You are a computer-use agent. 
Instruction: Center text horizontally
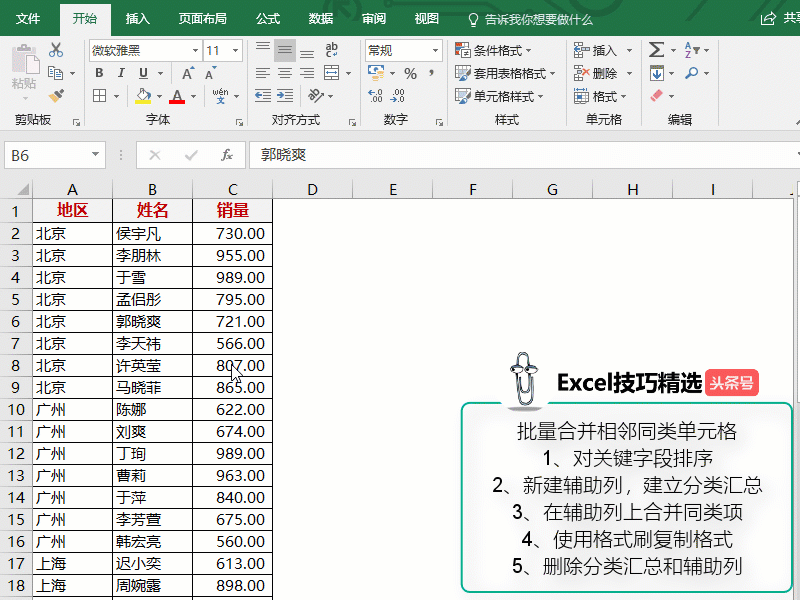[285, 73]
